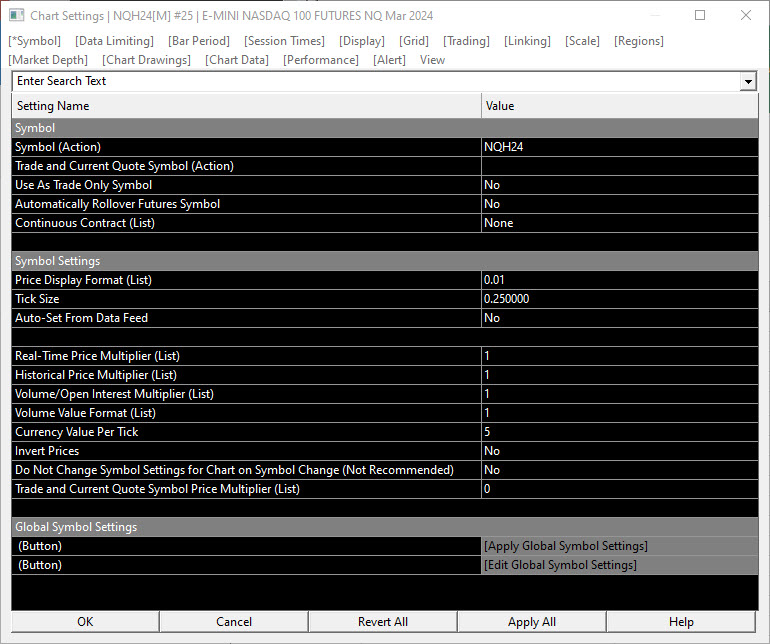
Task: Open the search text dropdown arrow
Action: click(x=748, y=81)
